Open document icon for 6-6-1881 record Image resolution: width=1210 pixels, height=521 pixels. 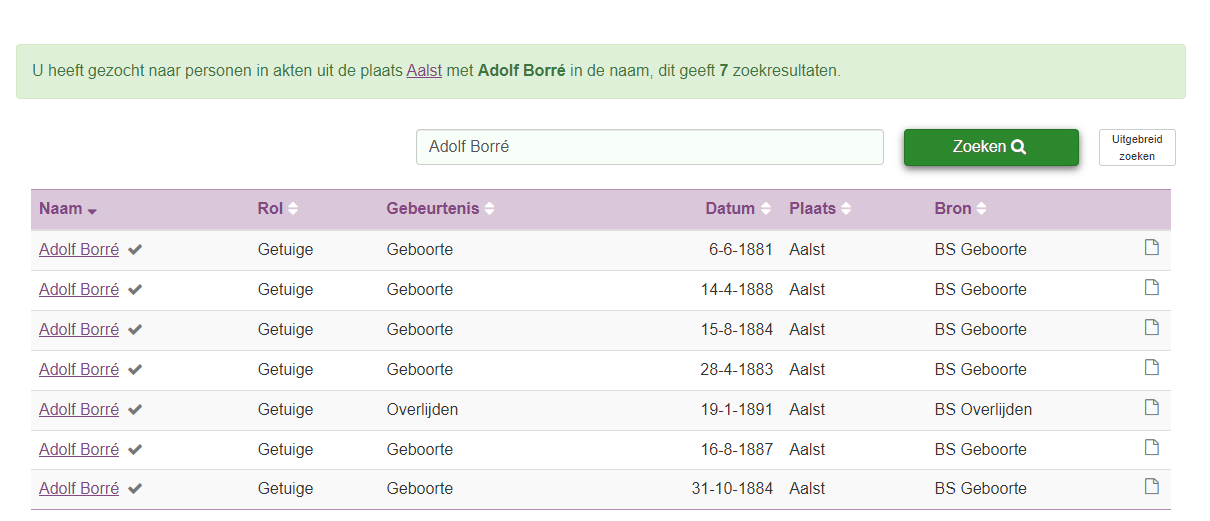pos(1151,248)
